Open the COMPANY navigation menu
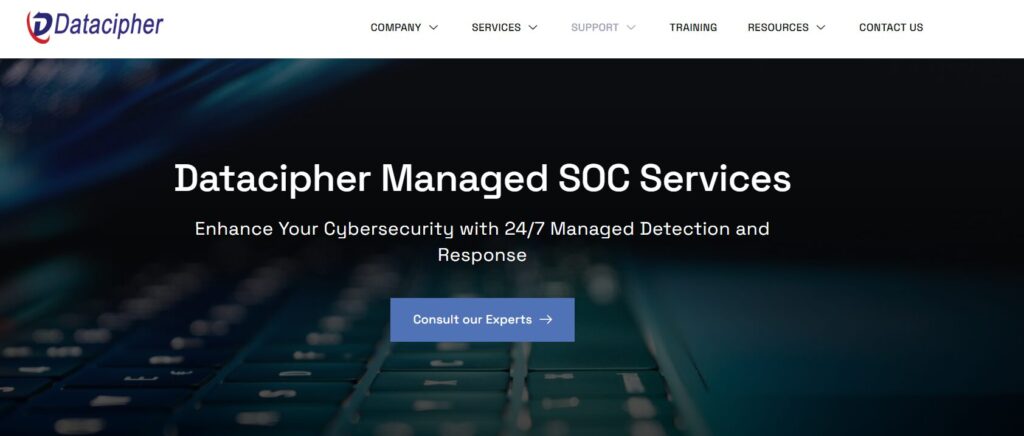This screenshot has height=436, width=1024. point(396,27)
